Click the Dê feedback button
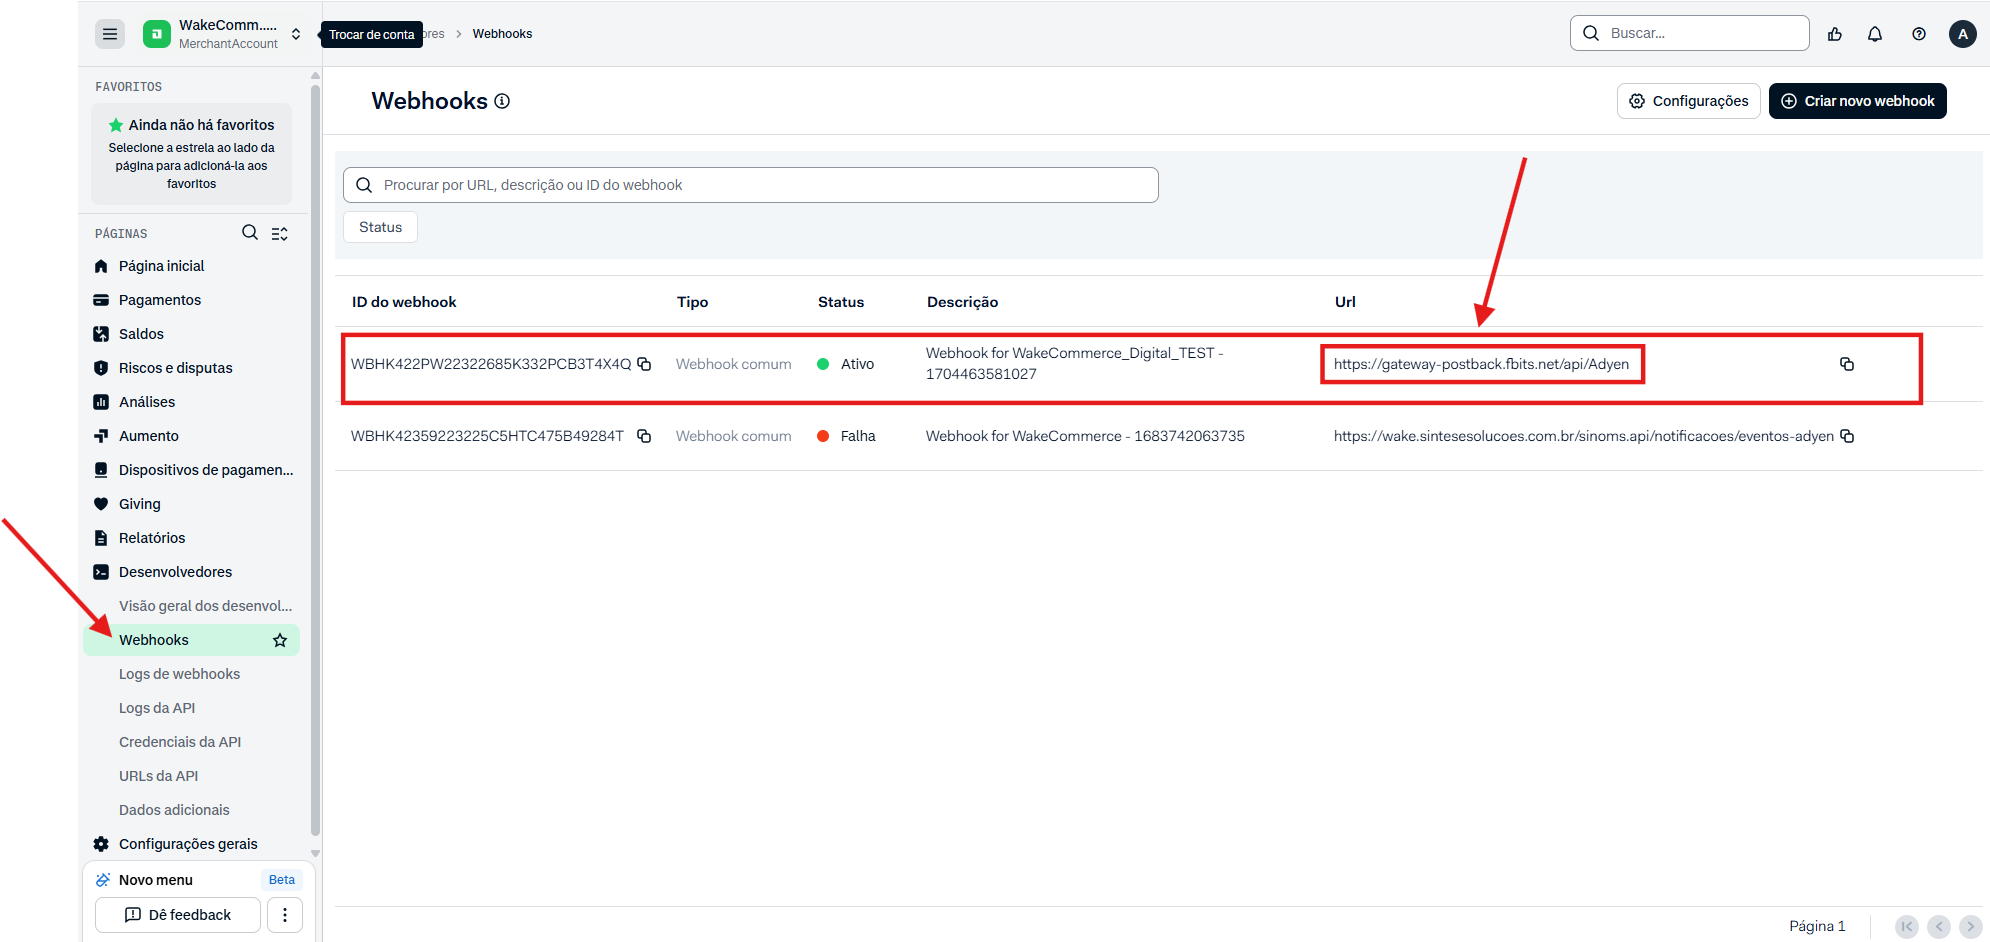 [x=178, y=915]
